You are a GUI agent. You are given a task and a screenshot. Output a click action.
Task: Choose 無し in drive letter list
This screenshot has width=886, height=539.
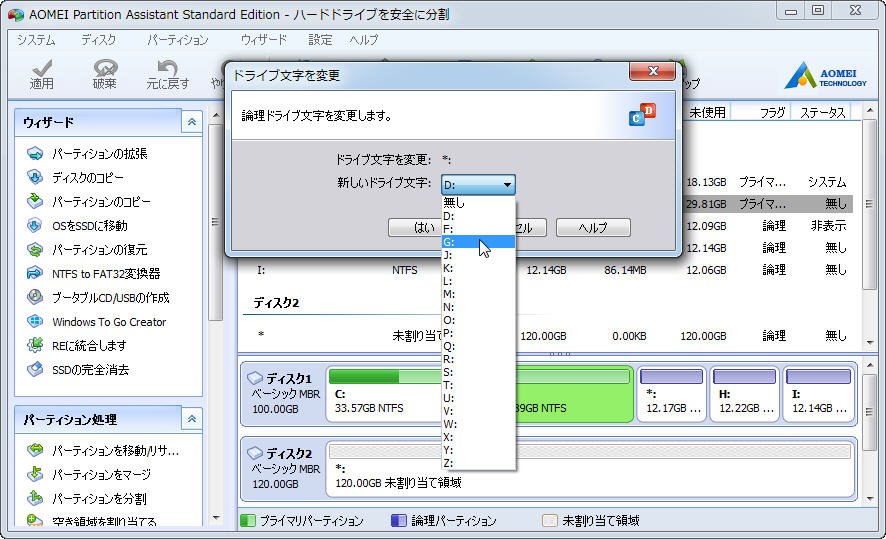click(x=478, y=202)
